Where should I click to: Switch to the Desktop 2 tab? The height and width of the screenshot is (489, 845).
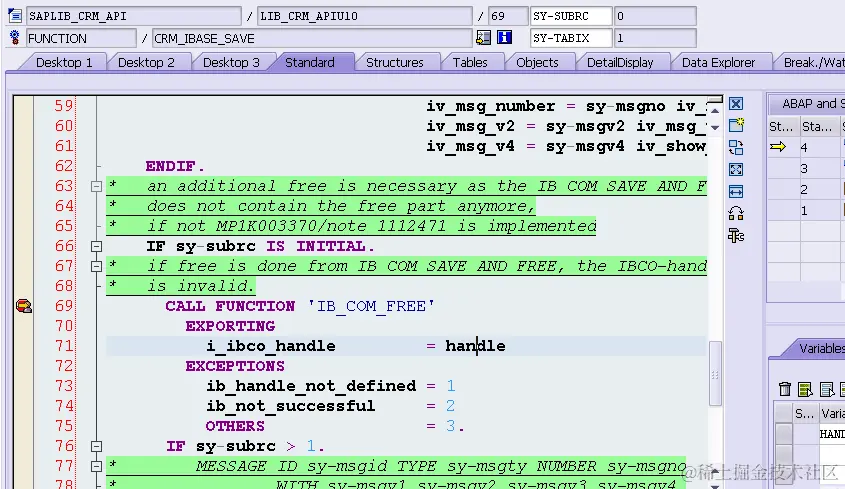point(146,63)
